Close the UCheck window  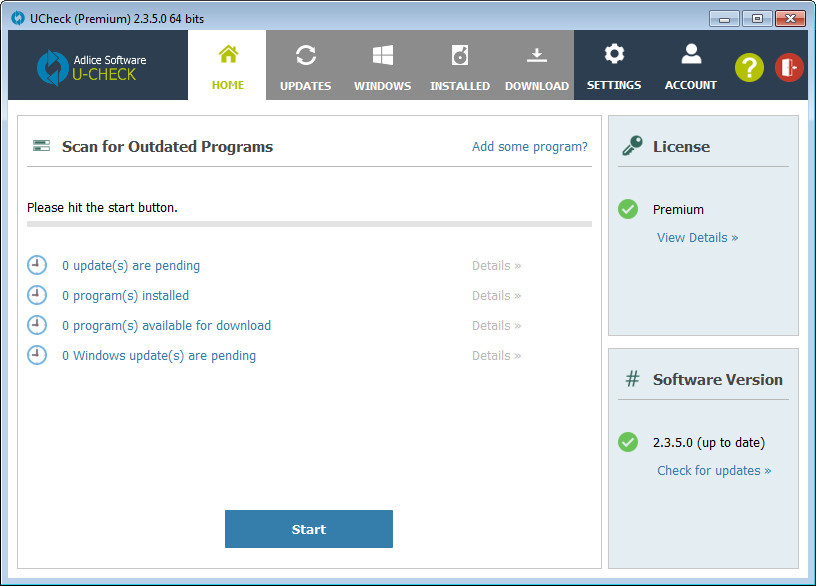pyautogui.click(x=790, y=19)
